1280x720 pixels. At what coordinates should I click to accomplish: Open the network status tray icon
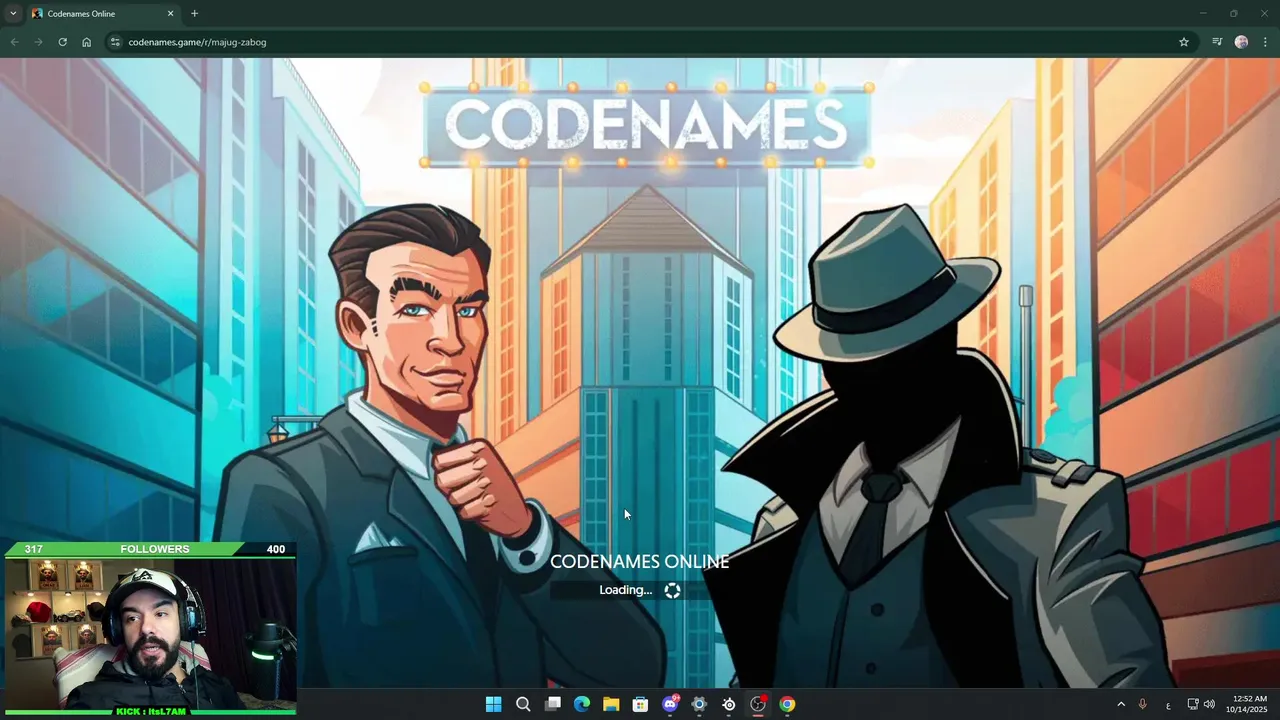click(1193, 704)
